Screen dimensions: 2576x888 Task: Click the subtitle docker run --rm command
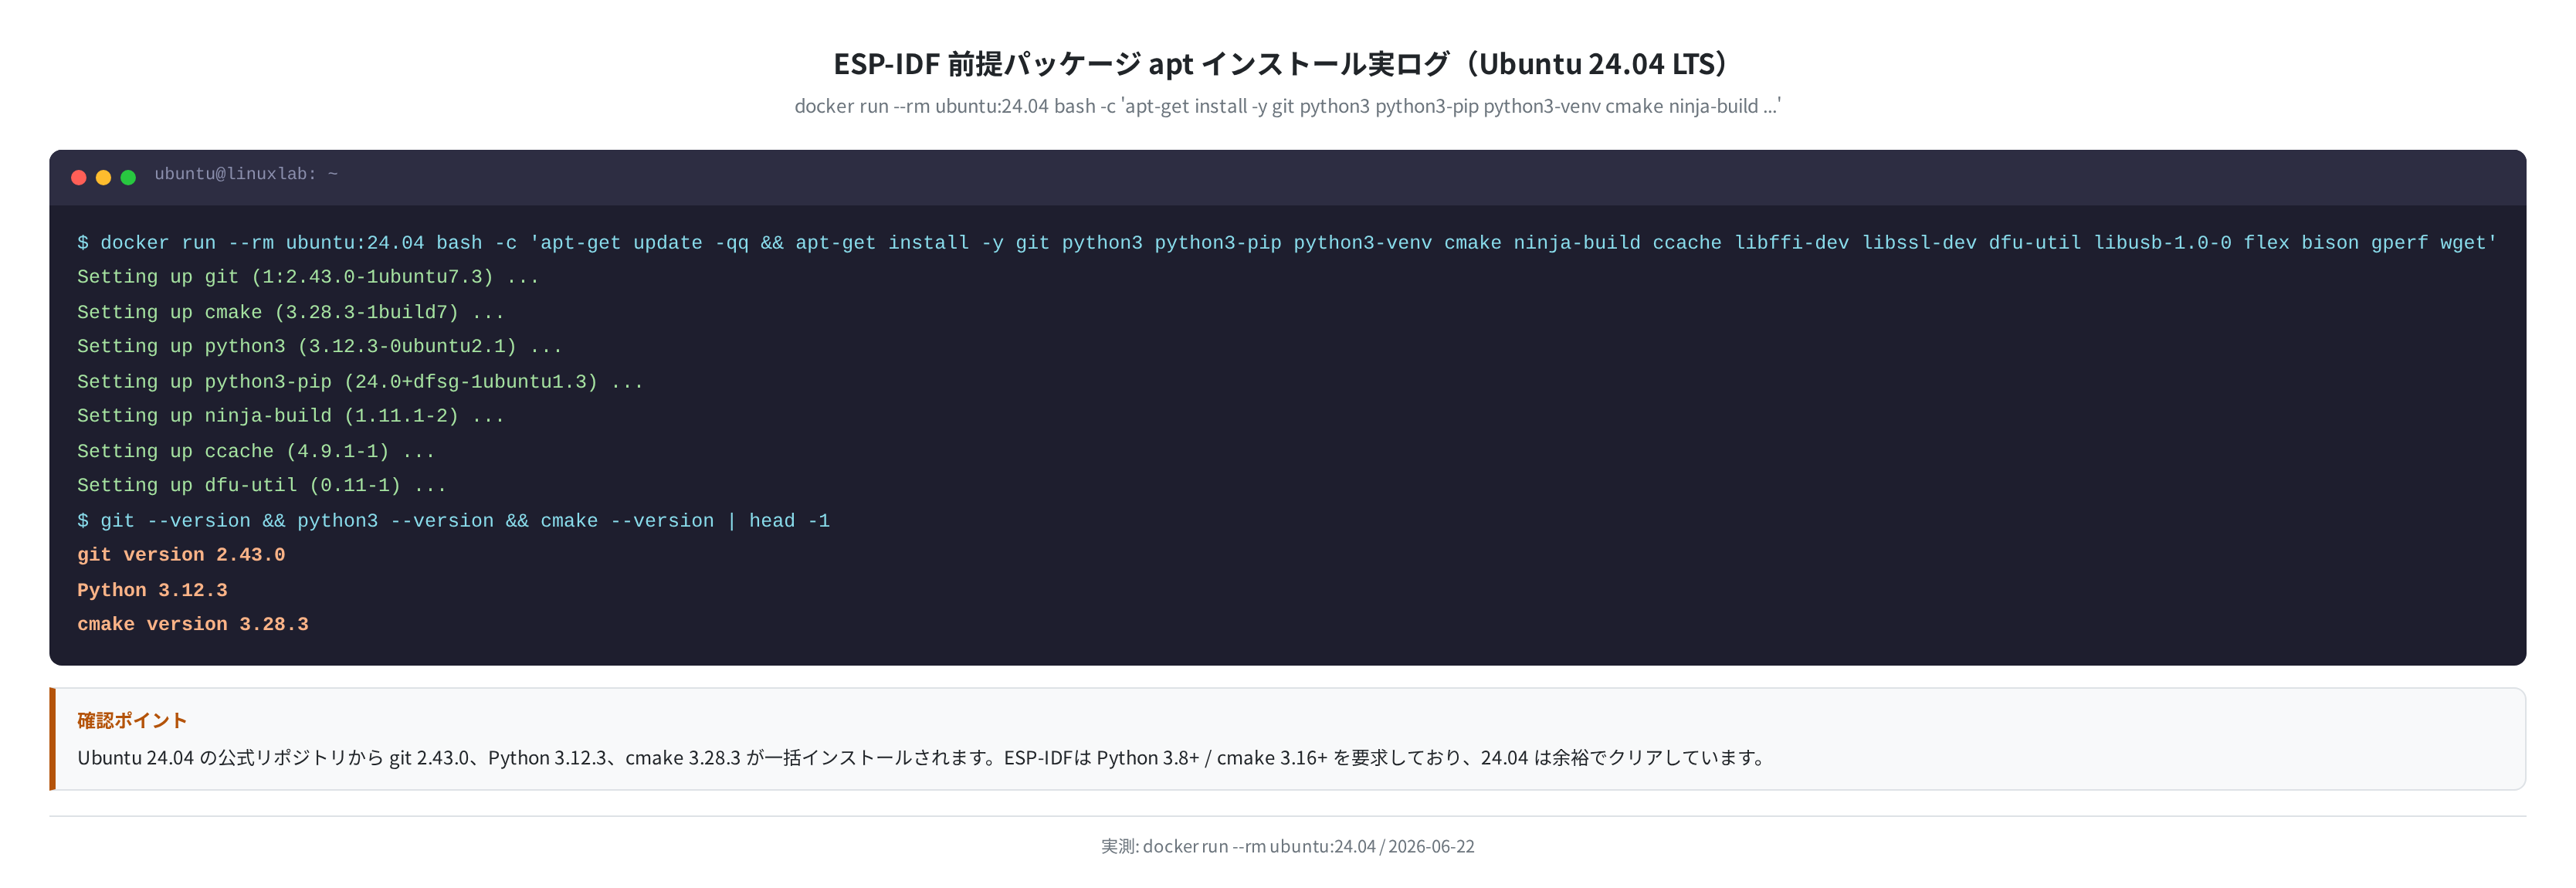pyautogui.click(x=1287, y=106)
